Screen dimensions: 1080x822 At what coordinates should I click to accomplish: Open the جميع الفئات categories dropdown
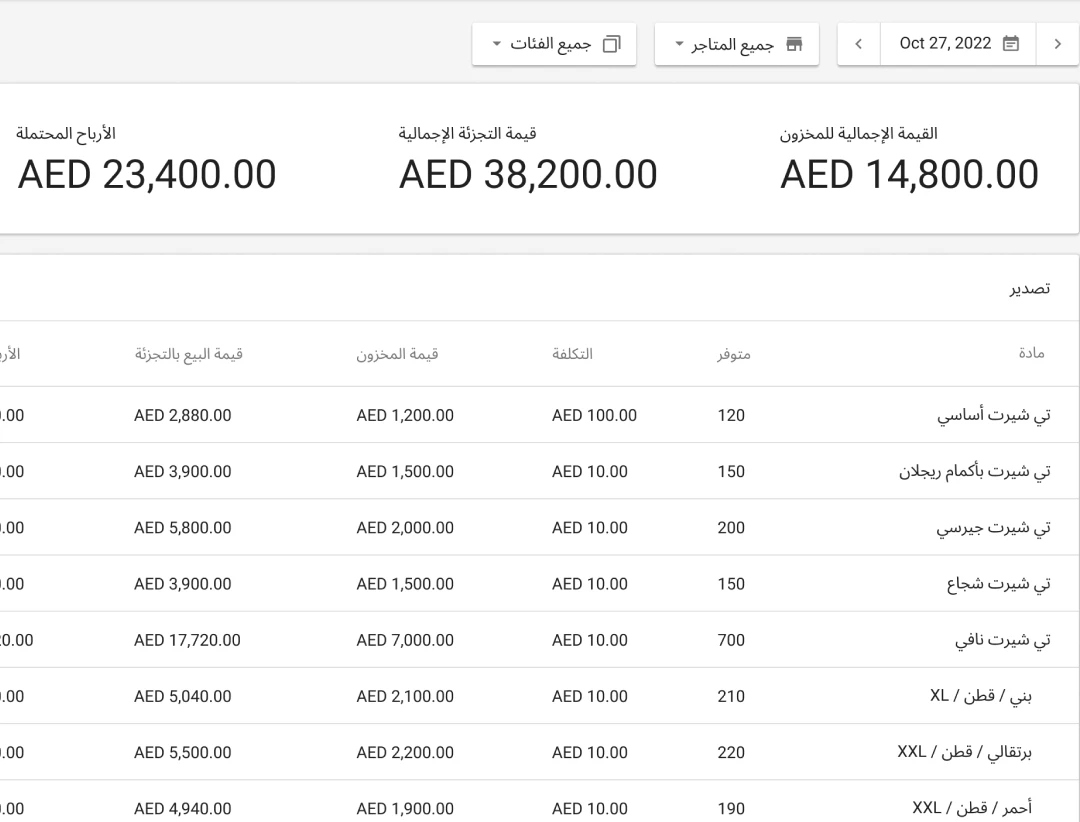tap(554, 43)
